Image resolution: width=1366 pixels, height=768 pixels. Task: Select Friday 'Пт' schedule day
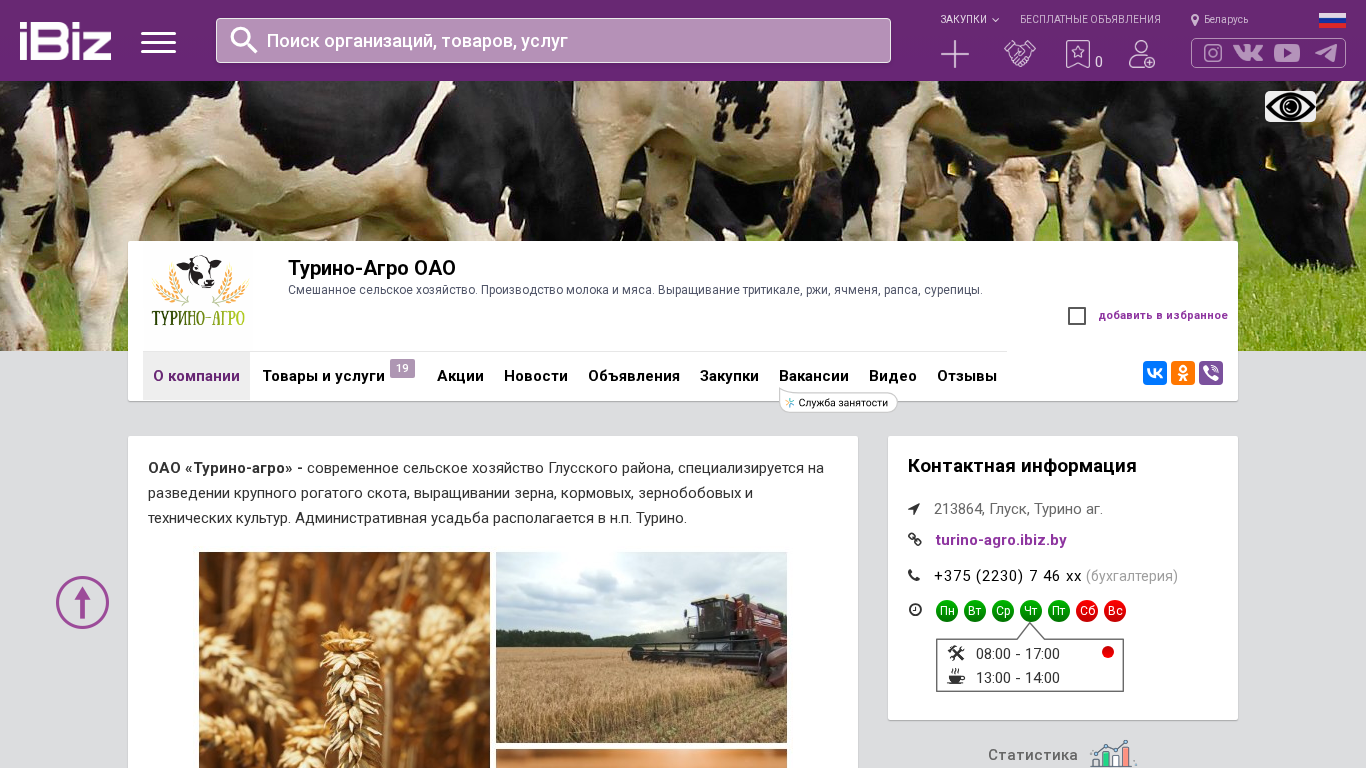coord(1059,611)
